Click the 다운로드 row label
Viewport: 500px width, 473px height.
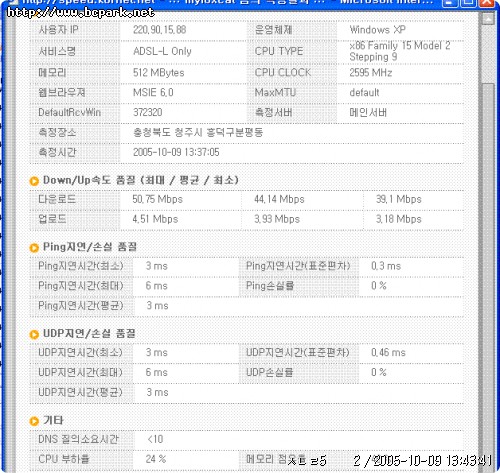[x=57, y=199]
